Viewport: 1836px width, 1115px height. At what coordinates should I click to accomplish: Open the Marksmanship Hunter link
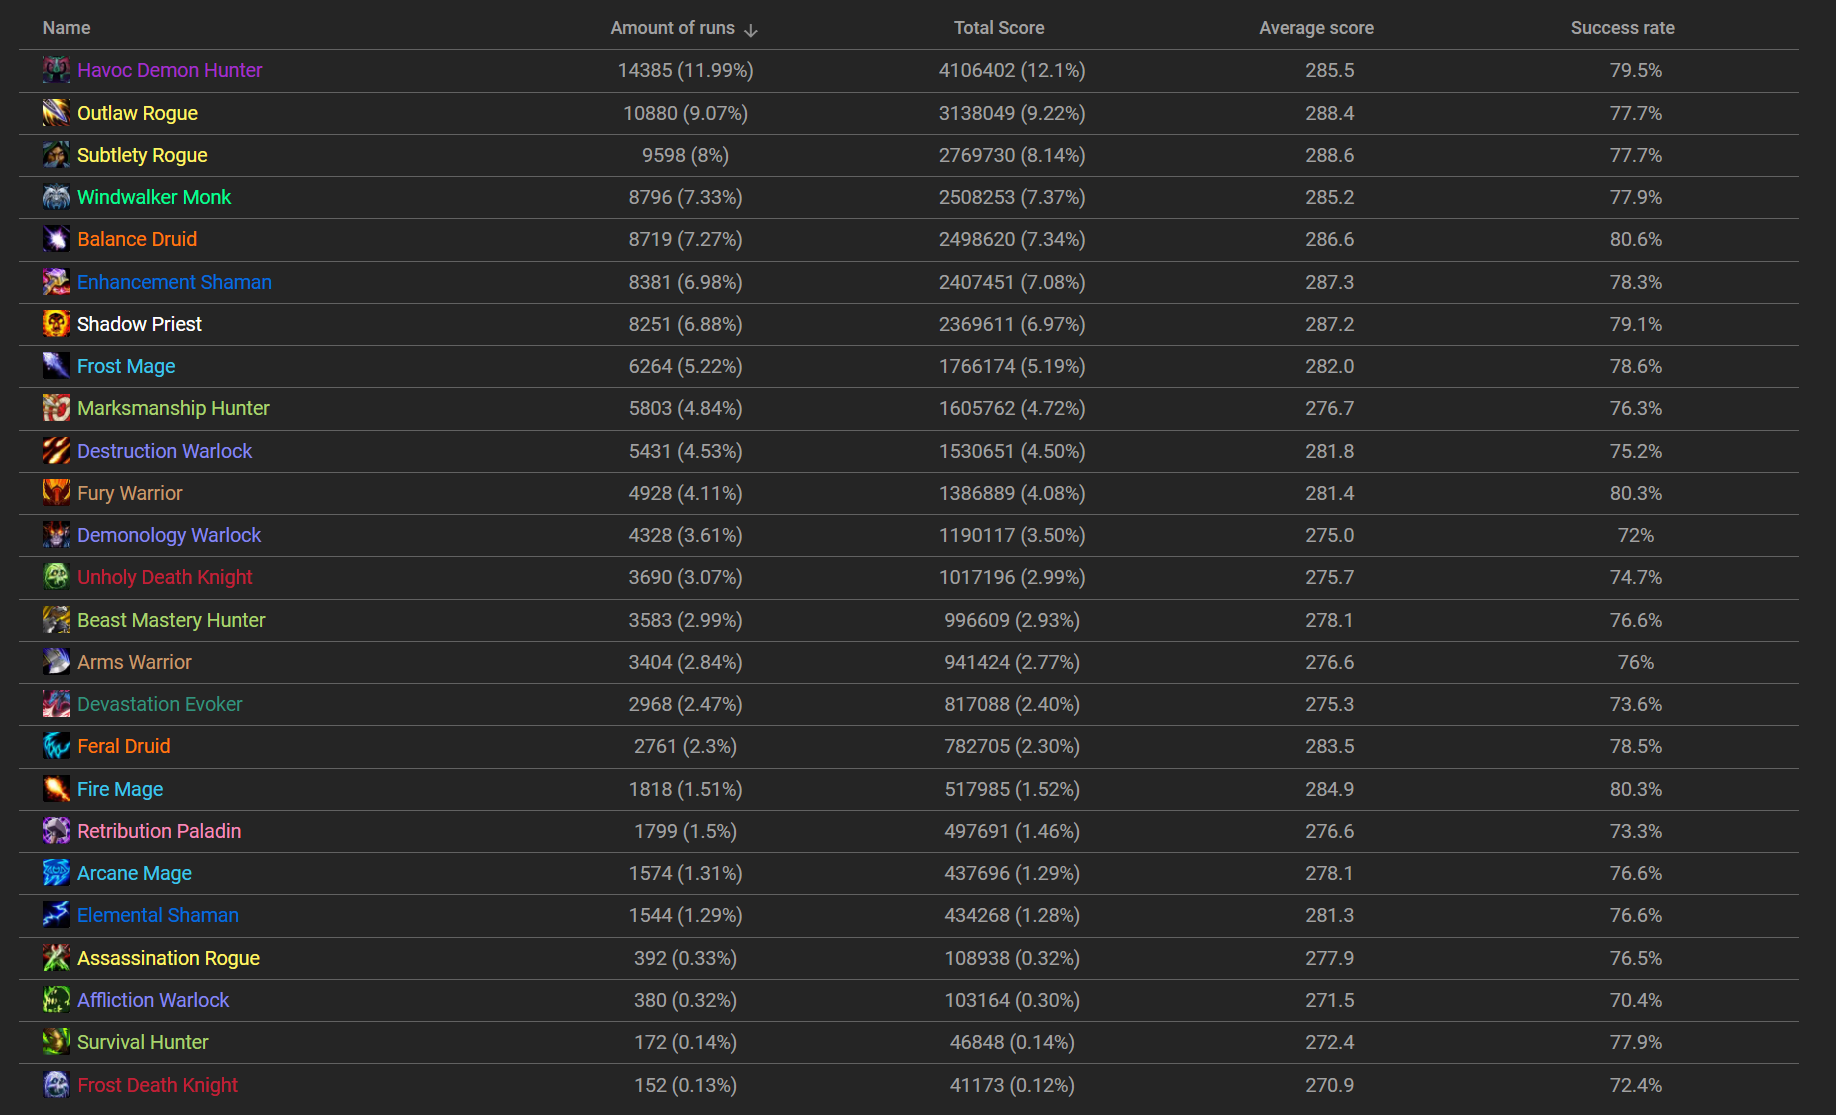tap(173, 408)
